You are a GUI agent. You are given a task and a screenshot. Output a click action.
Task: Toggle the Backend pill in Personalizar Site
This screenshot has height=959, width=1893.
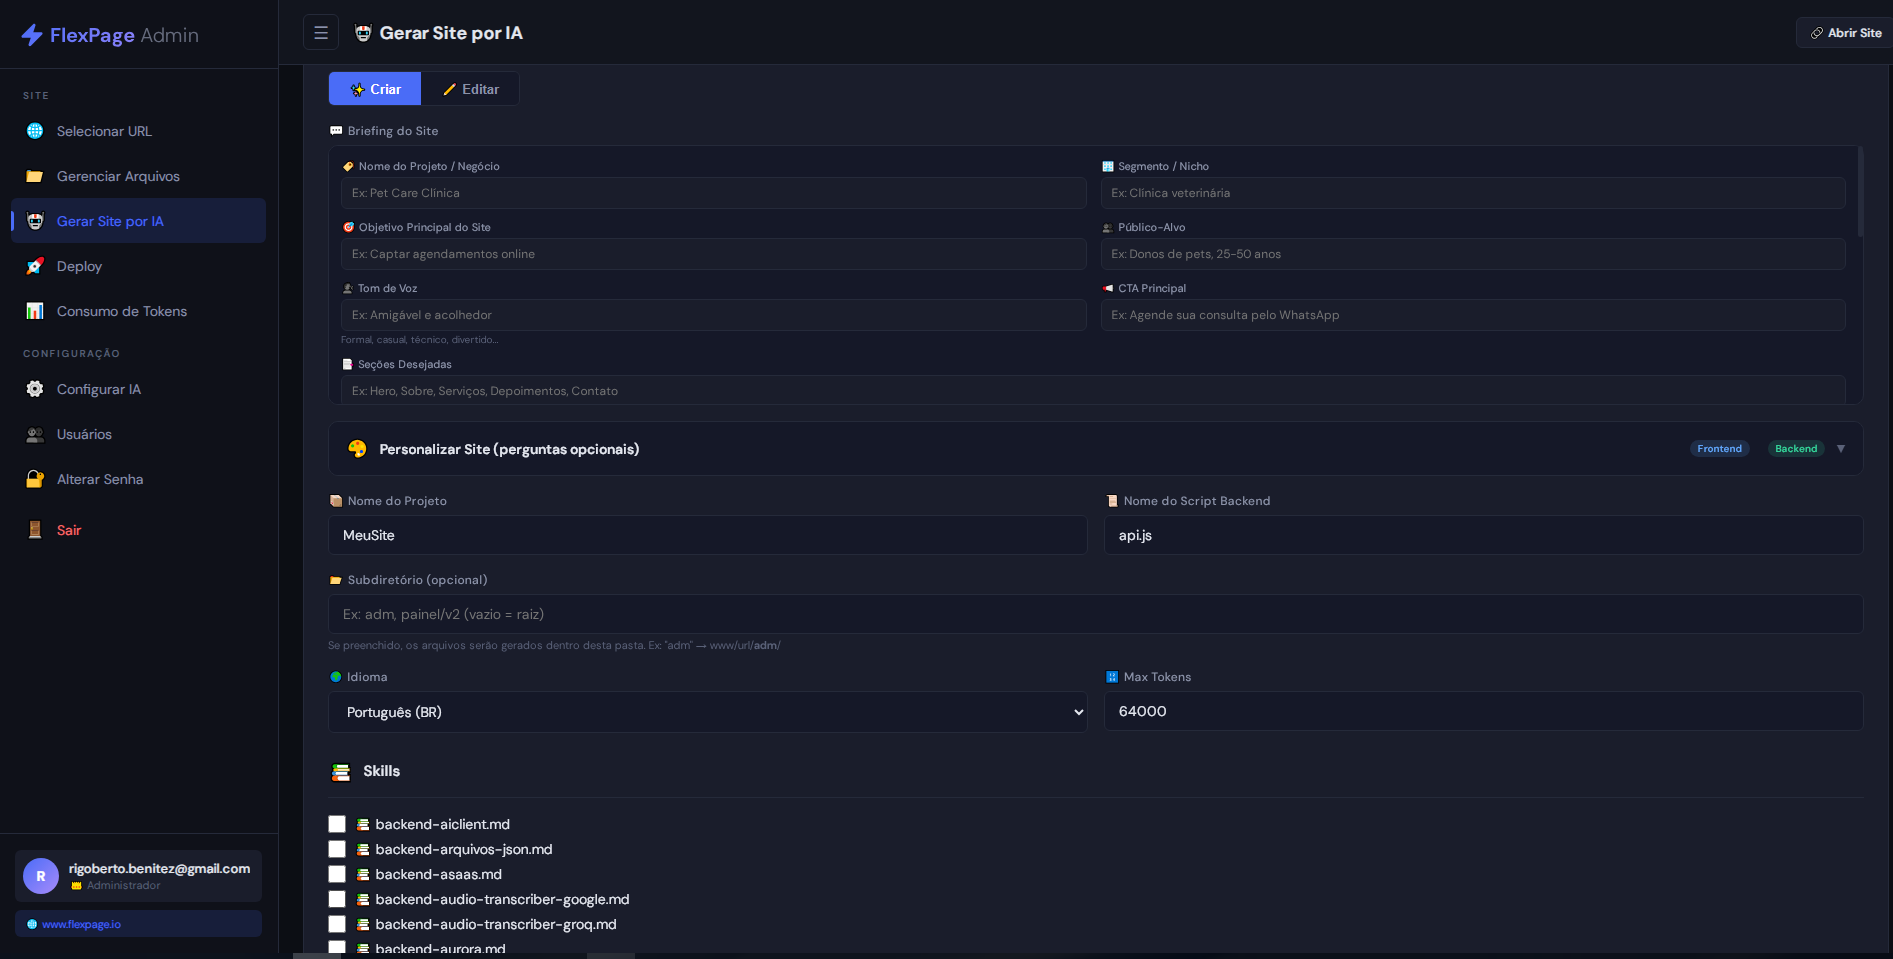[x=1796, y=448]
